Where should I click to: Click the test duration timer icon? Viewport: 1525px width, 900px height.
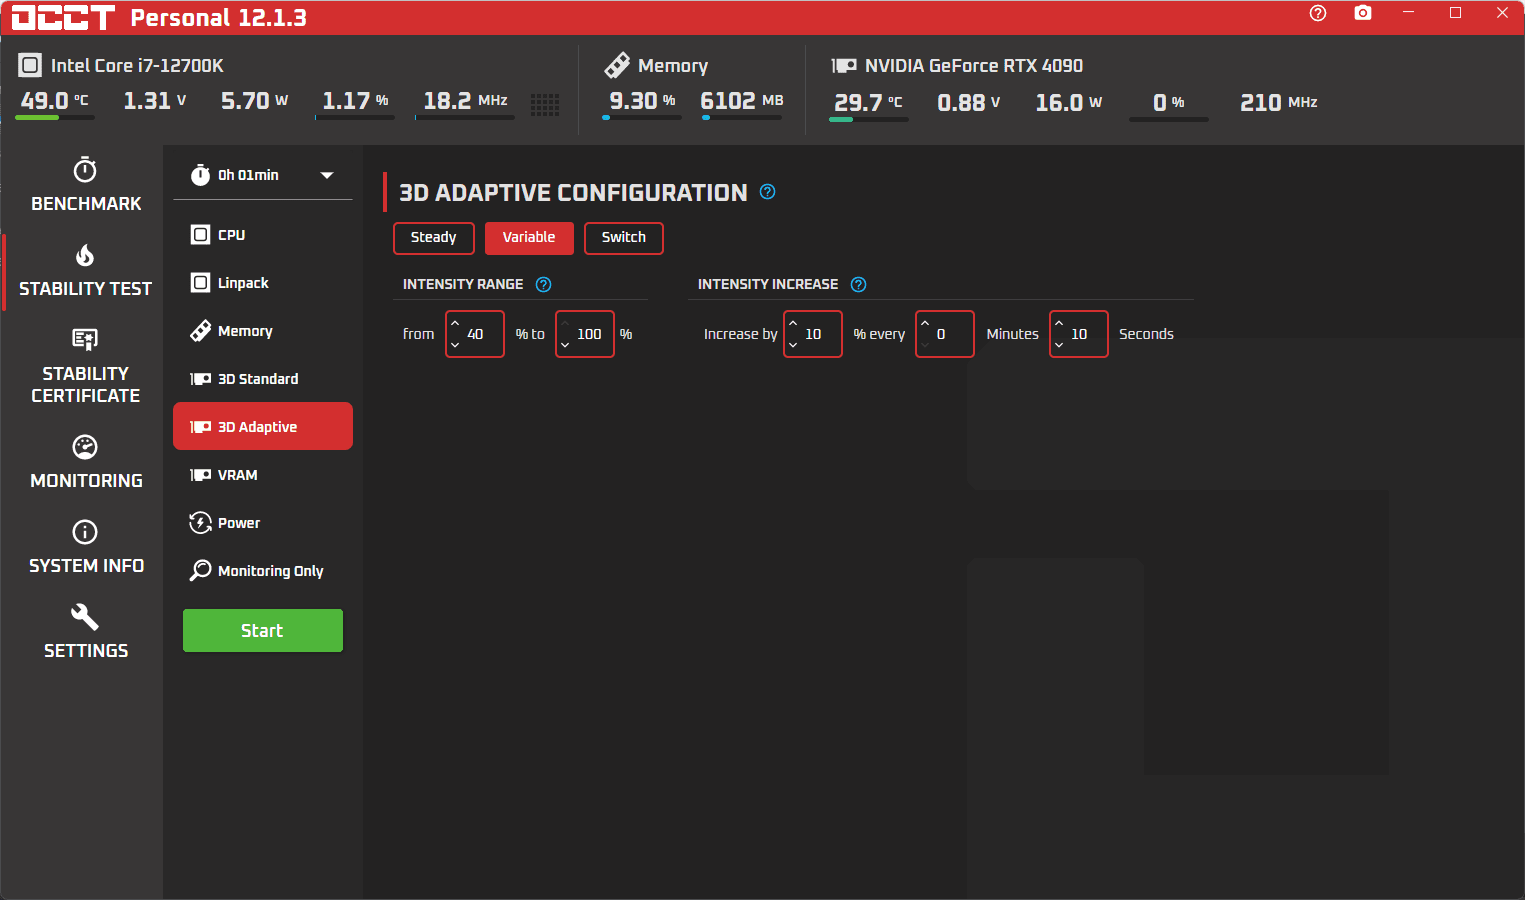click(200, 175)
